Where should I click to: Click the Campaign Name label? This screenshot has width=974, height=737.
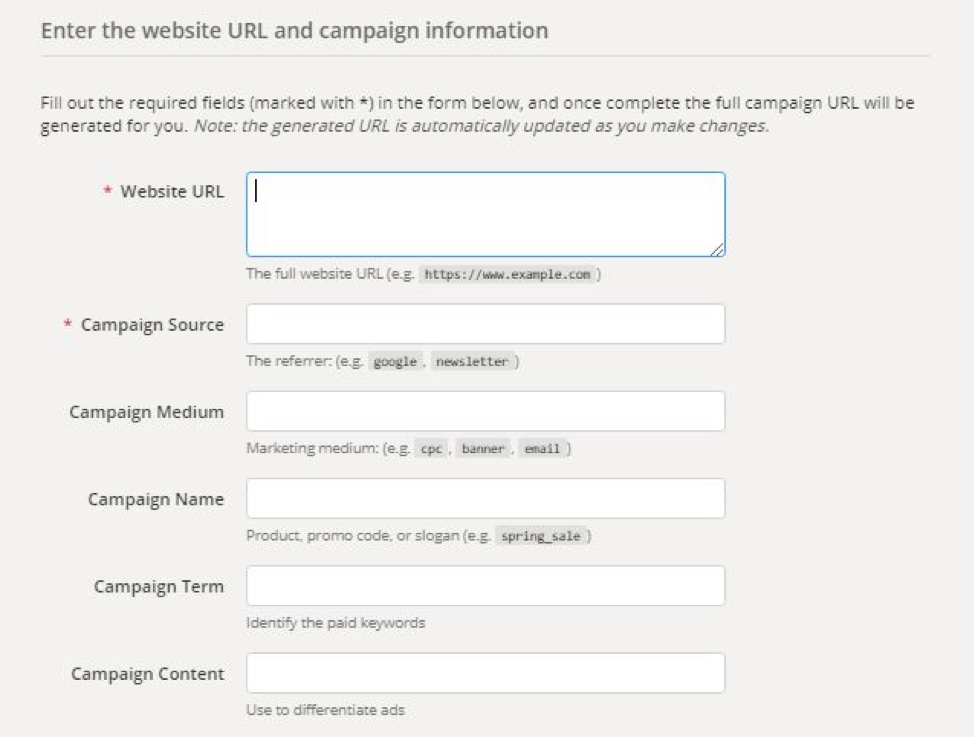coord(156,500)
